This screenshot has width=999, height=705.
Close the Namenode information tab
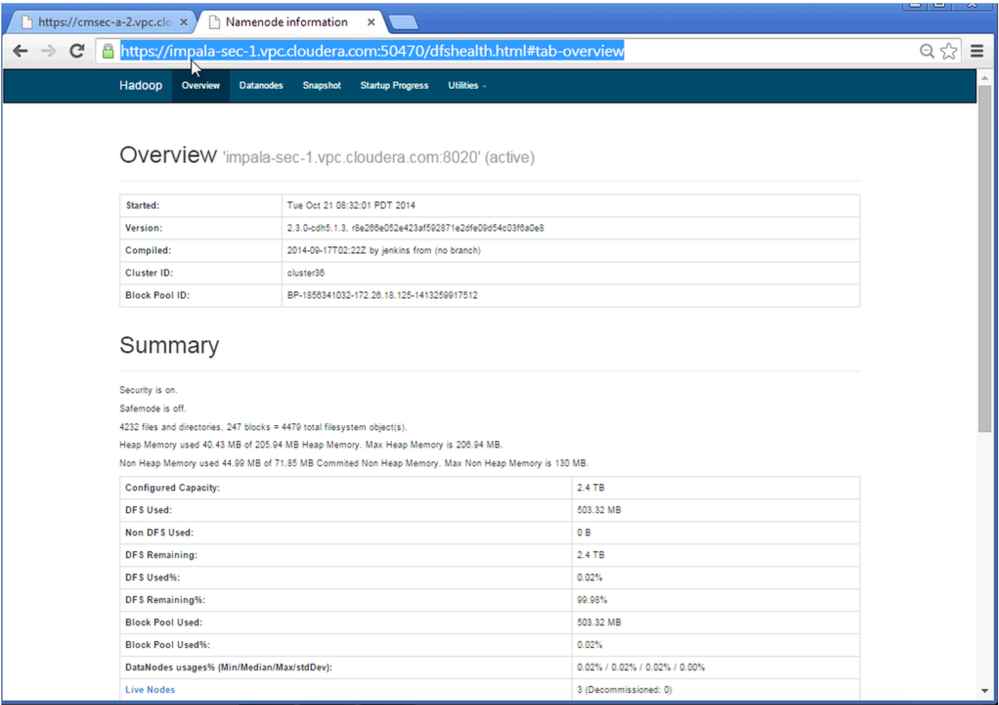(x=371, y=22)
